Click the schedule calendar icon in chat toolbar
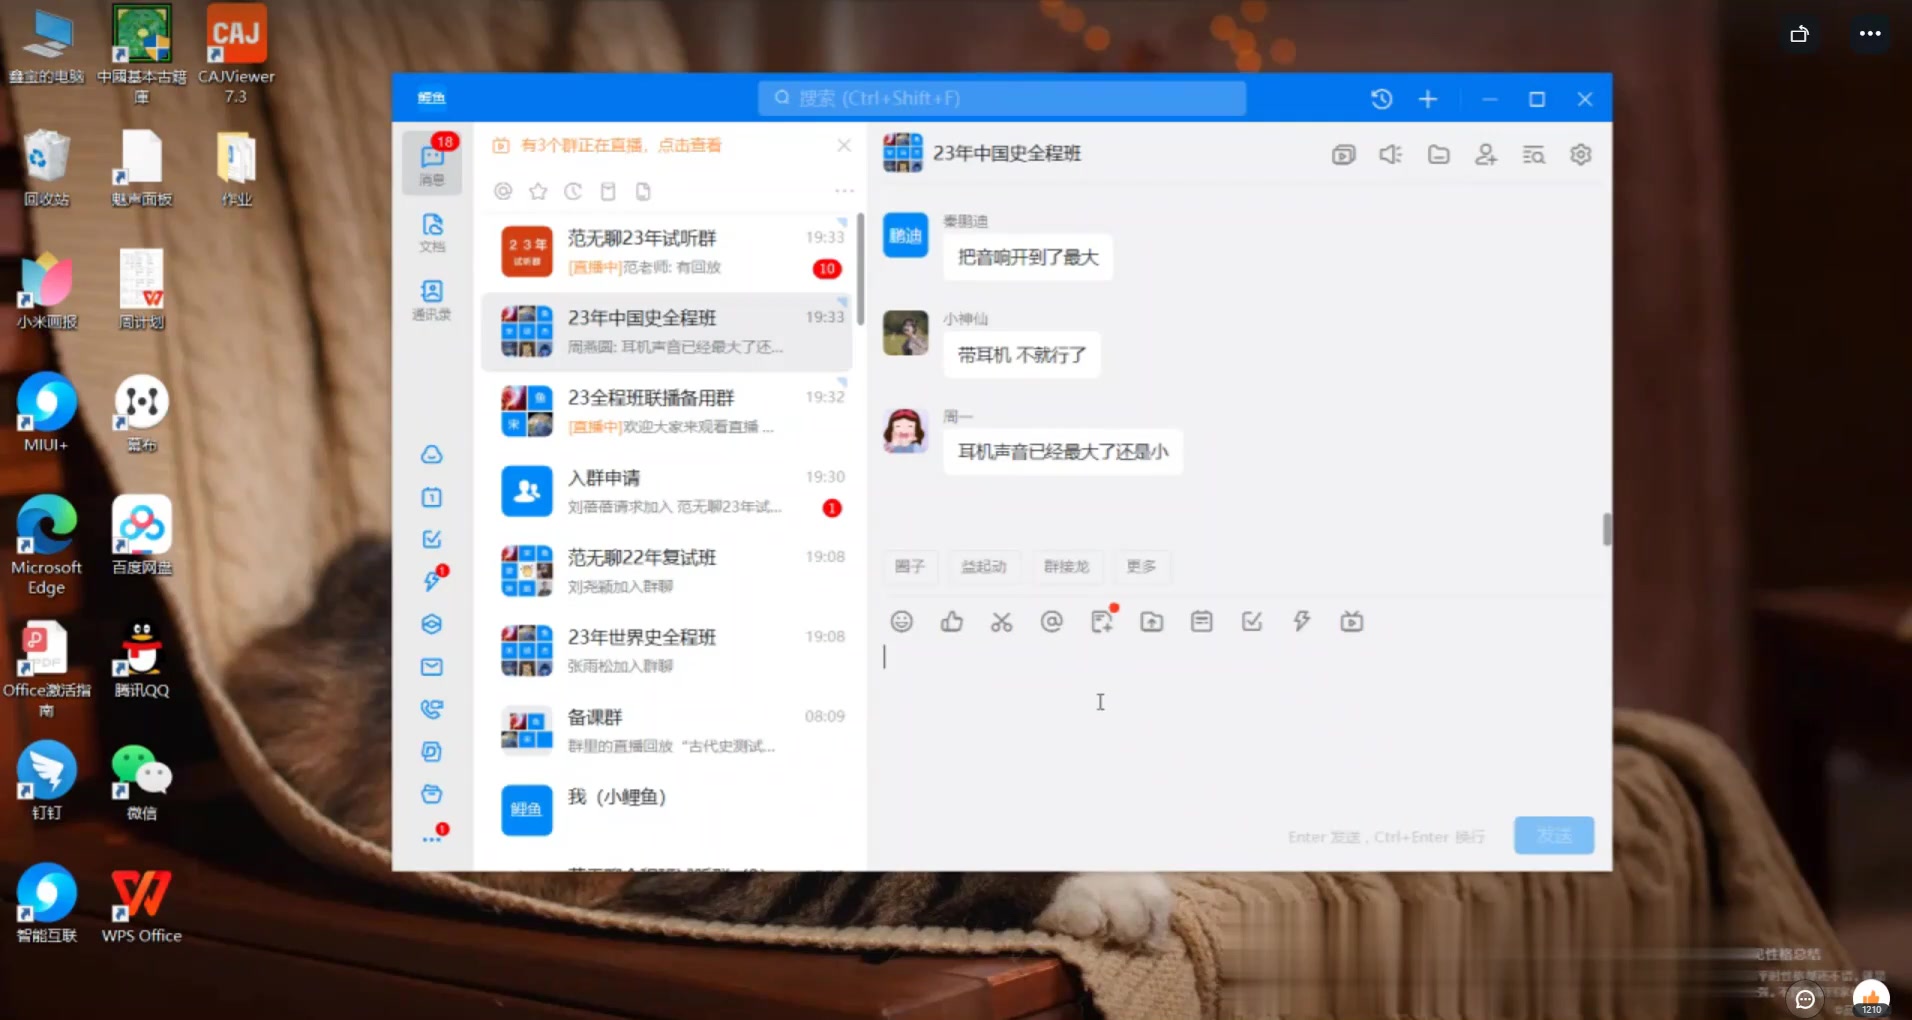The width and height of the screenshot is (1912, 1020). 1202,622
